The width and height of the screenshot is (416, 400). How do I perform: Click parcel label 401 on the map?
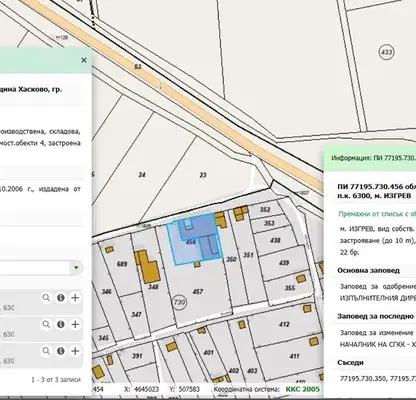[x=208, y=352]
